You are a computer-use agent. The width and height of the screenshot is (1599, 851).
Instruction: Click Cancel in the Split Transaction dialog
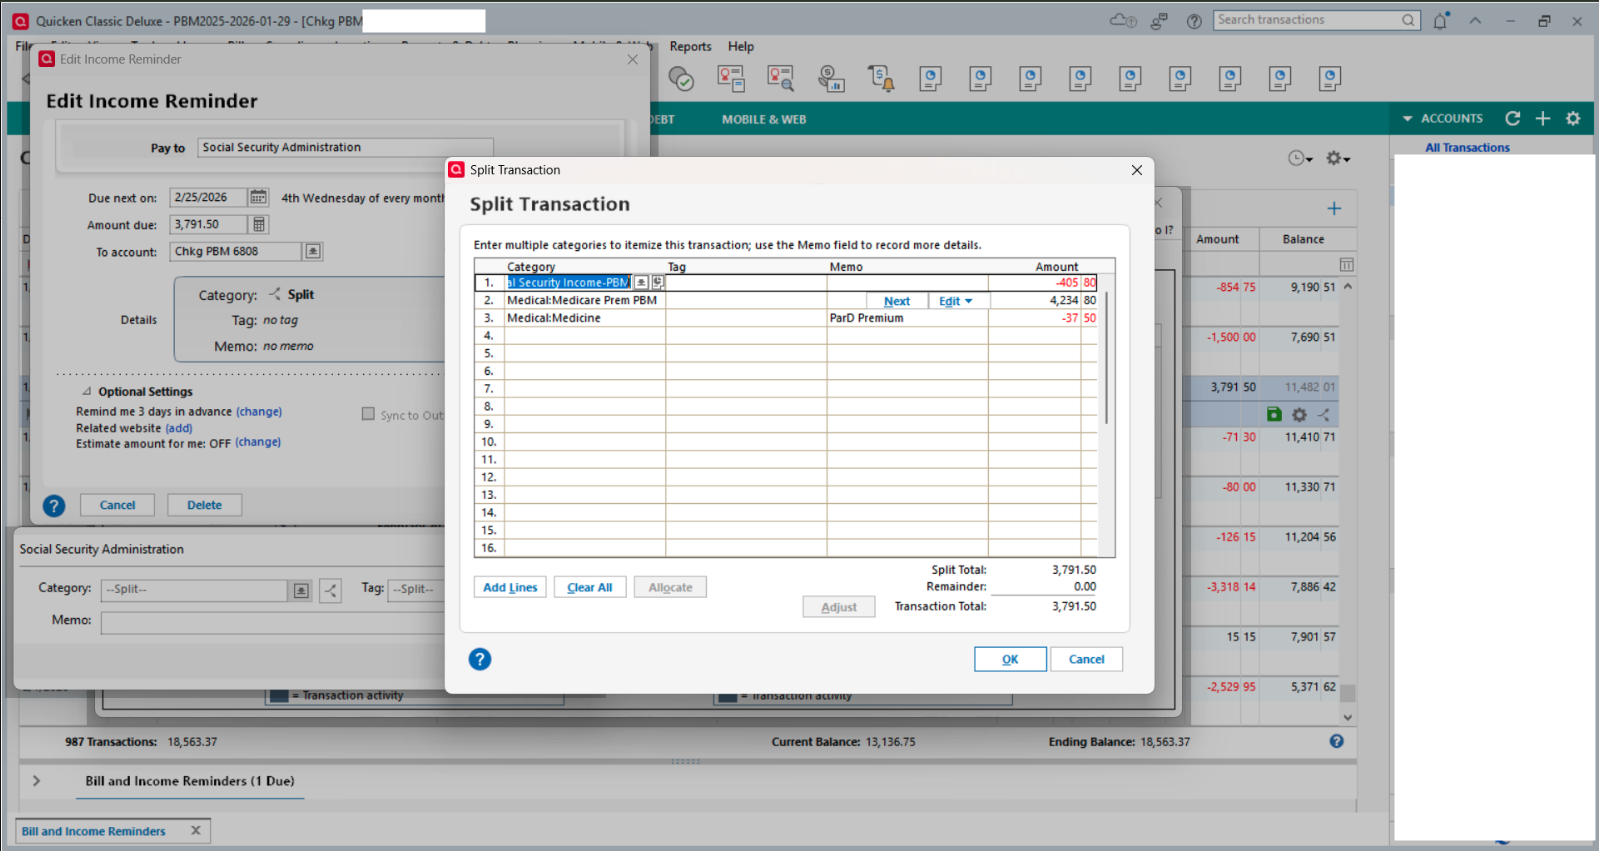pyautogui.click(x=1086, y=659)
